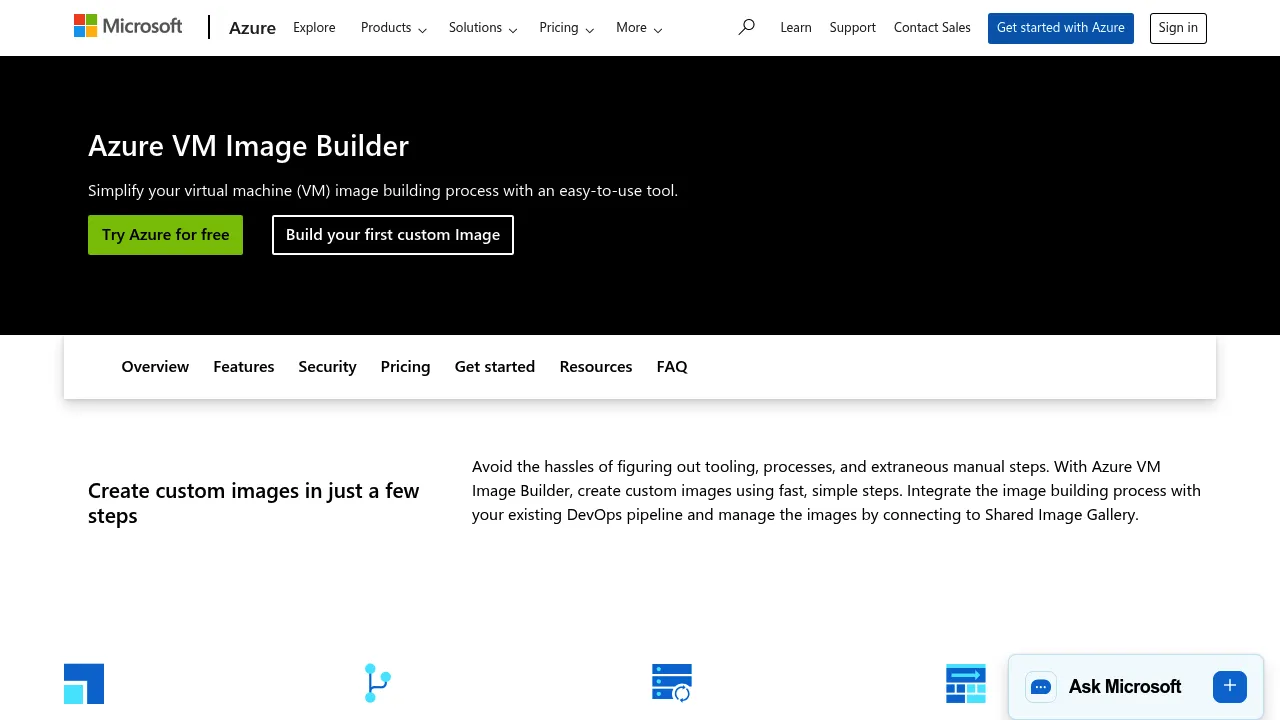Go to the Overview tab
1280x720 pixels.
[155, 367]
